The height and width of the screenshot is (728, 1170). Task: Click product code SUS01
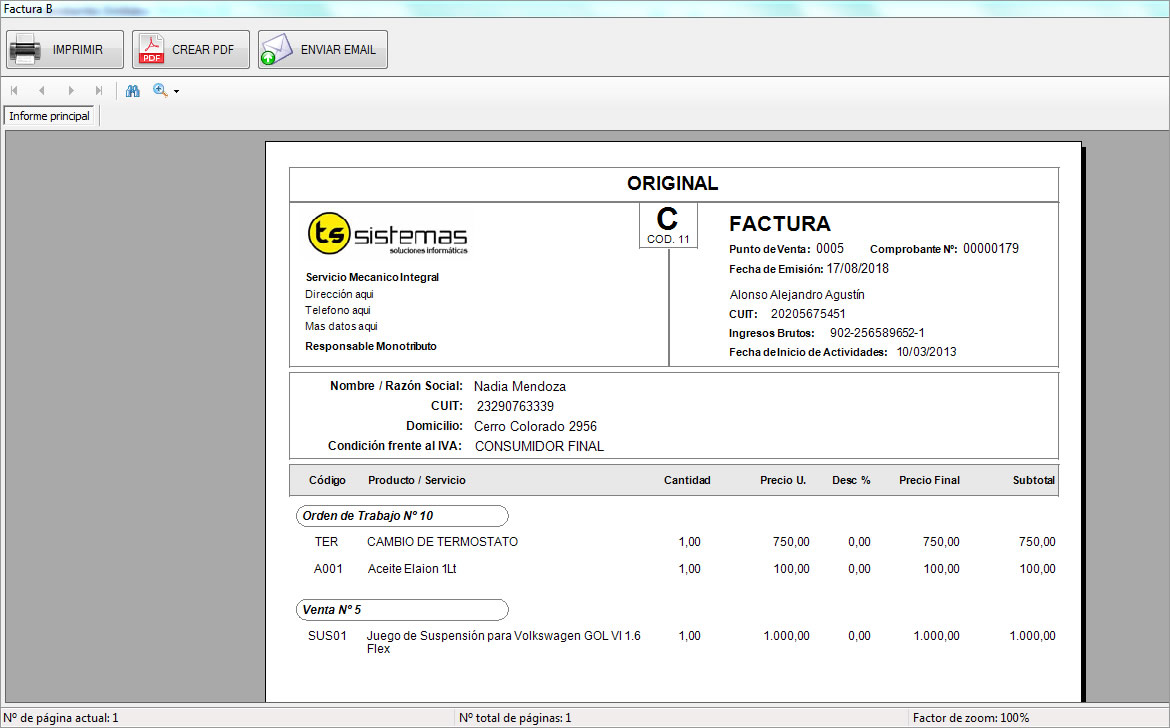[x=328, y=636]
